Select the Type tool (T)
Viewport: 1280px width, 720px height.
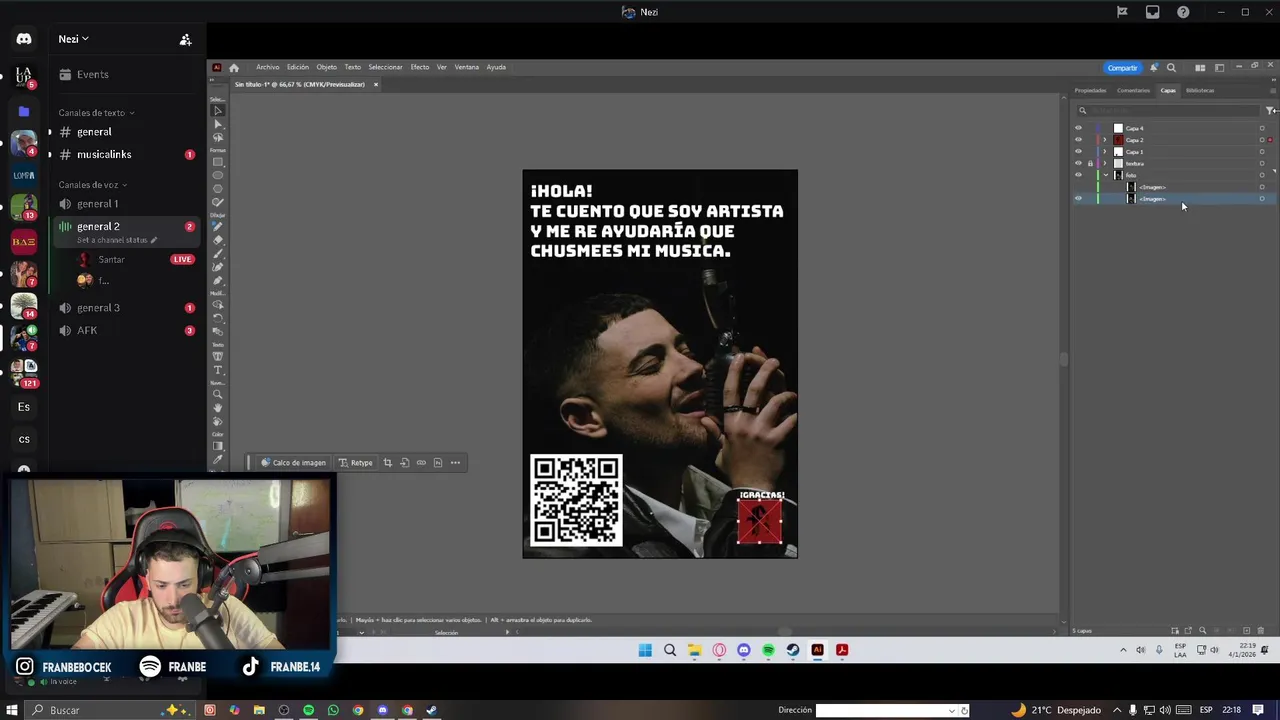218,370
